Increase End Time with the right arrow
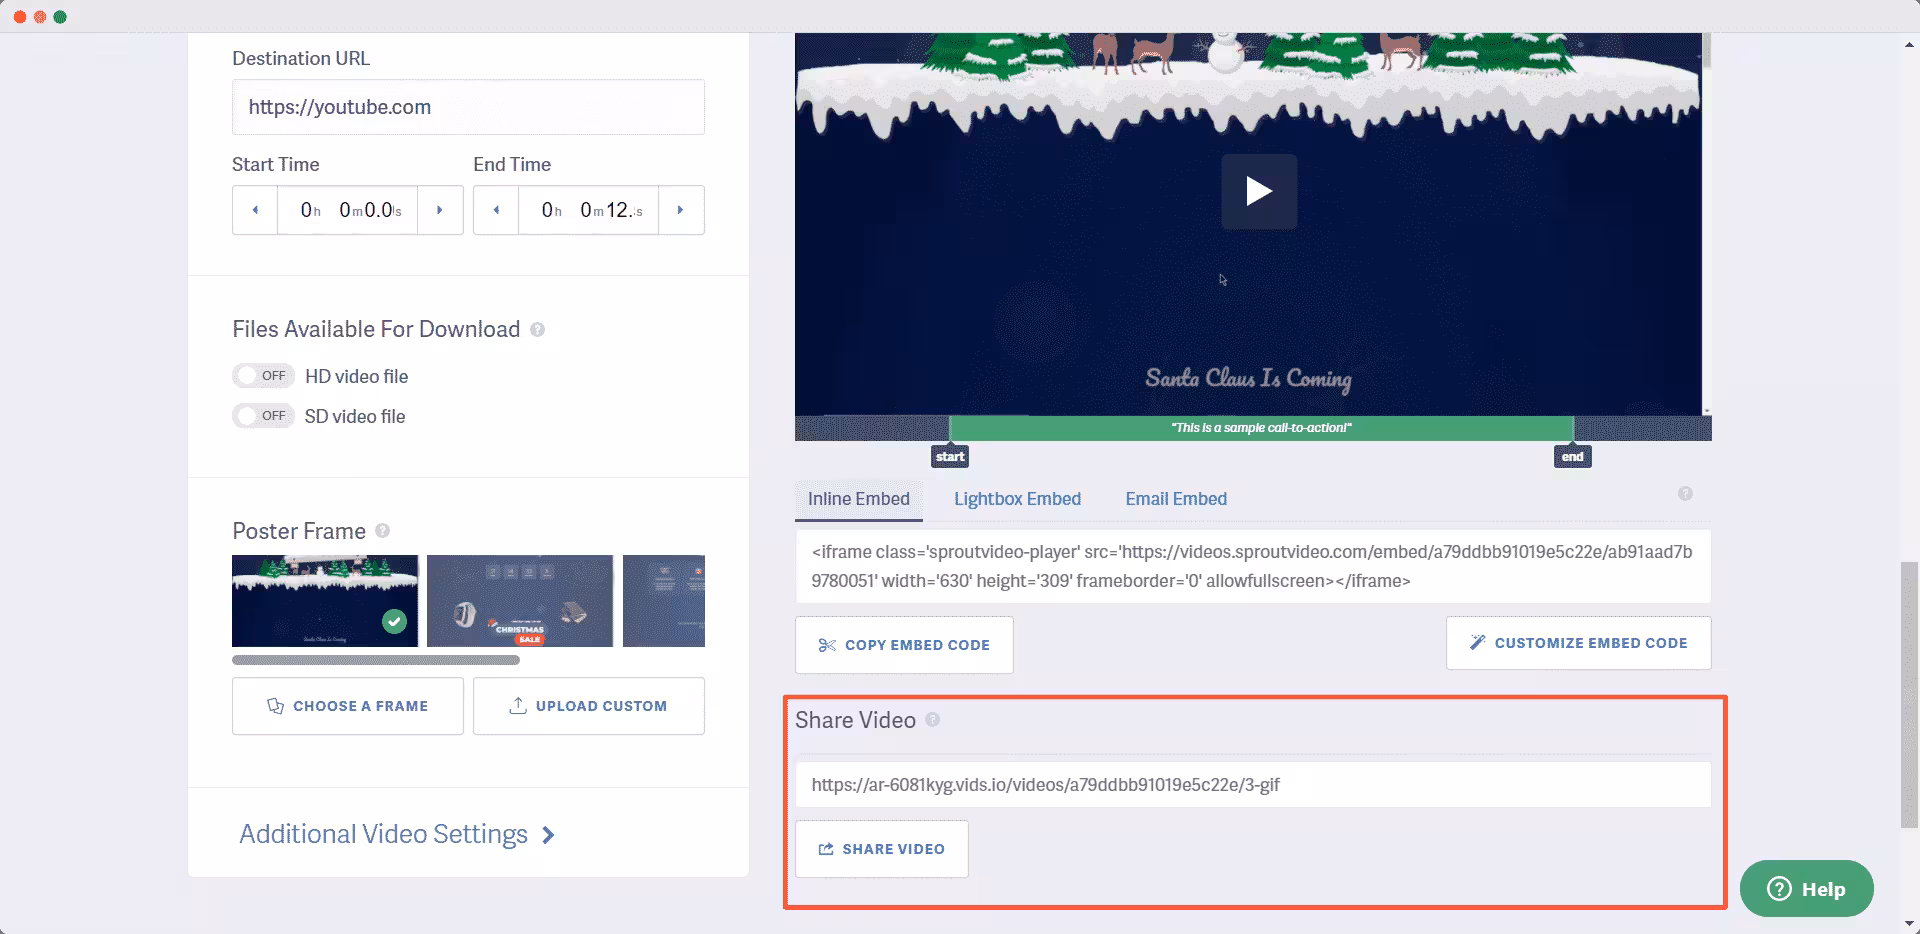 pyautogui.click(x=681, y=210)
